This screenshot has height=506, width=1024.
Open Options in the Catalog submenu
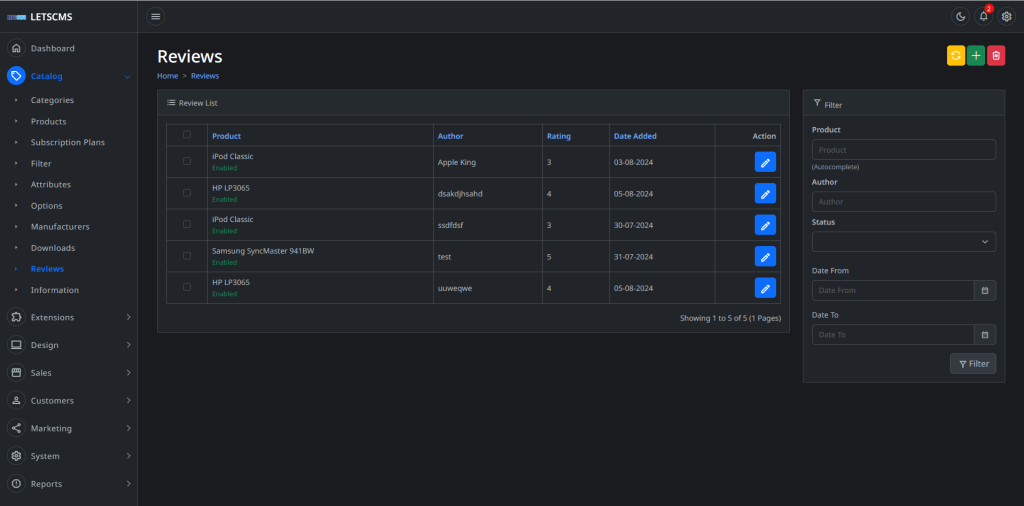pyautogui.click(x=46, y=206)
